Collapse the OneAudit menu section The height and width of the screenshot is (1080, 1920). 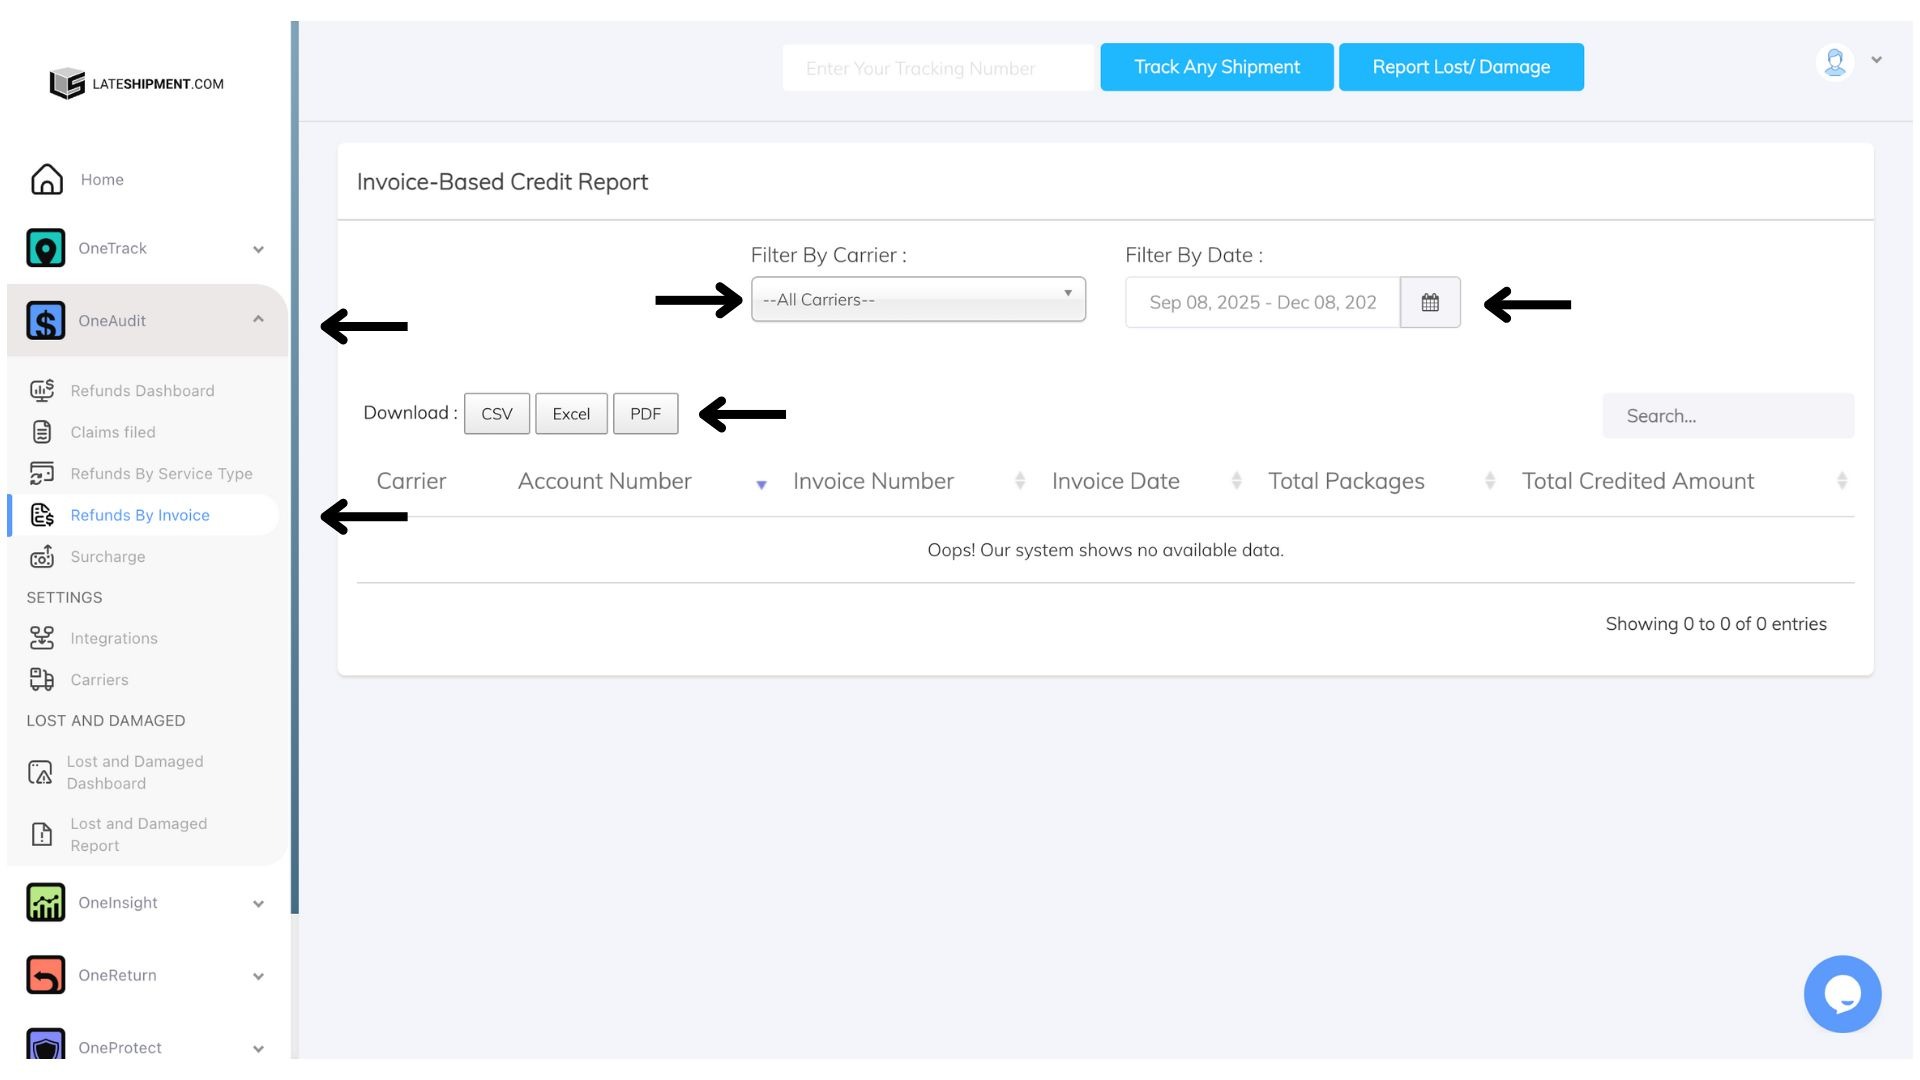[258, 320]
